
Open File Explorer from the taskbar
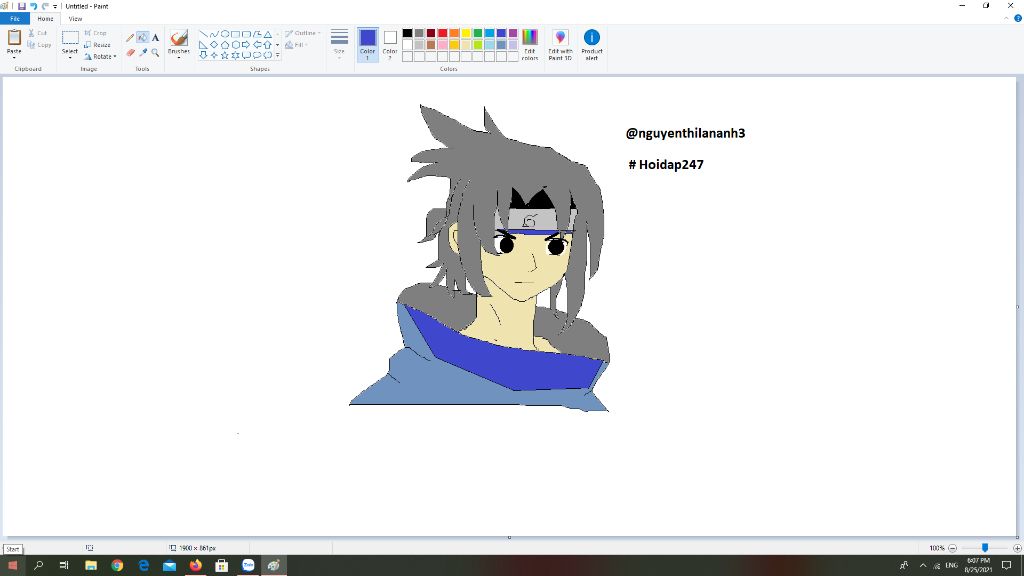(91, 566)
